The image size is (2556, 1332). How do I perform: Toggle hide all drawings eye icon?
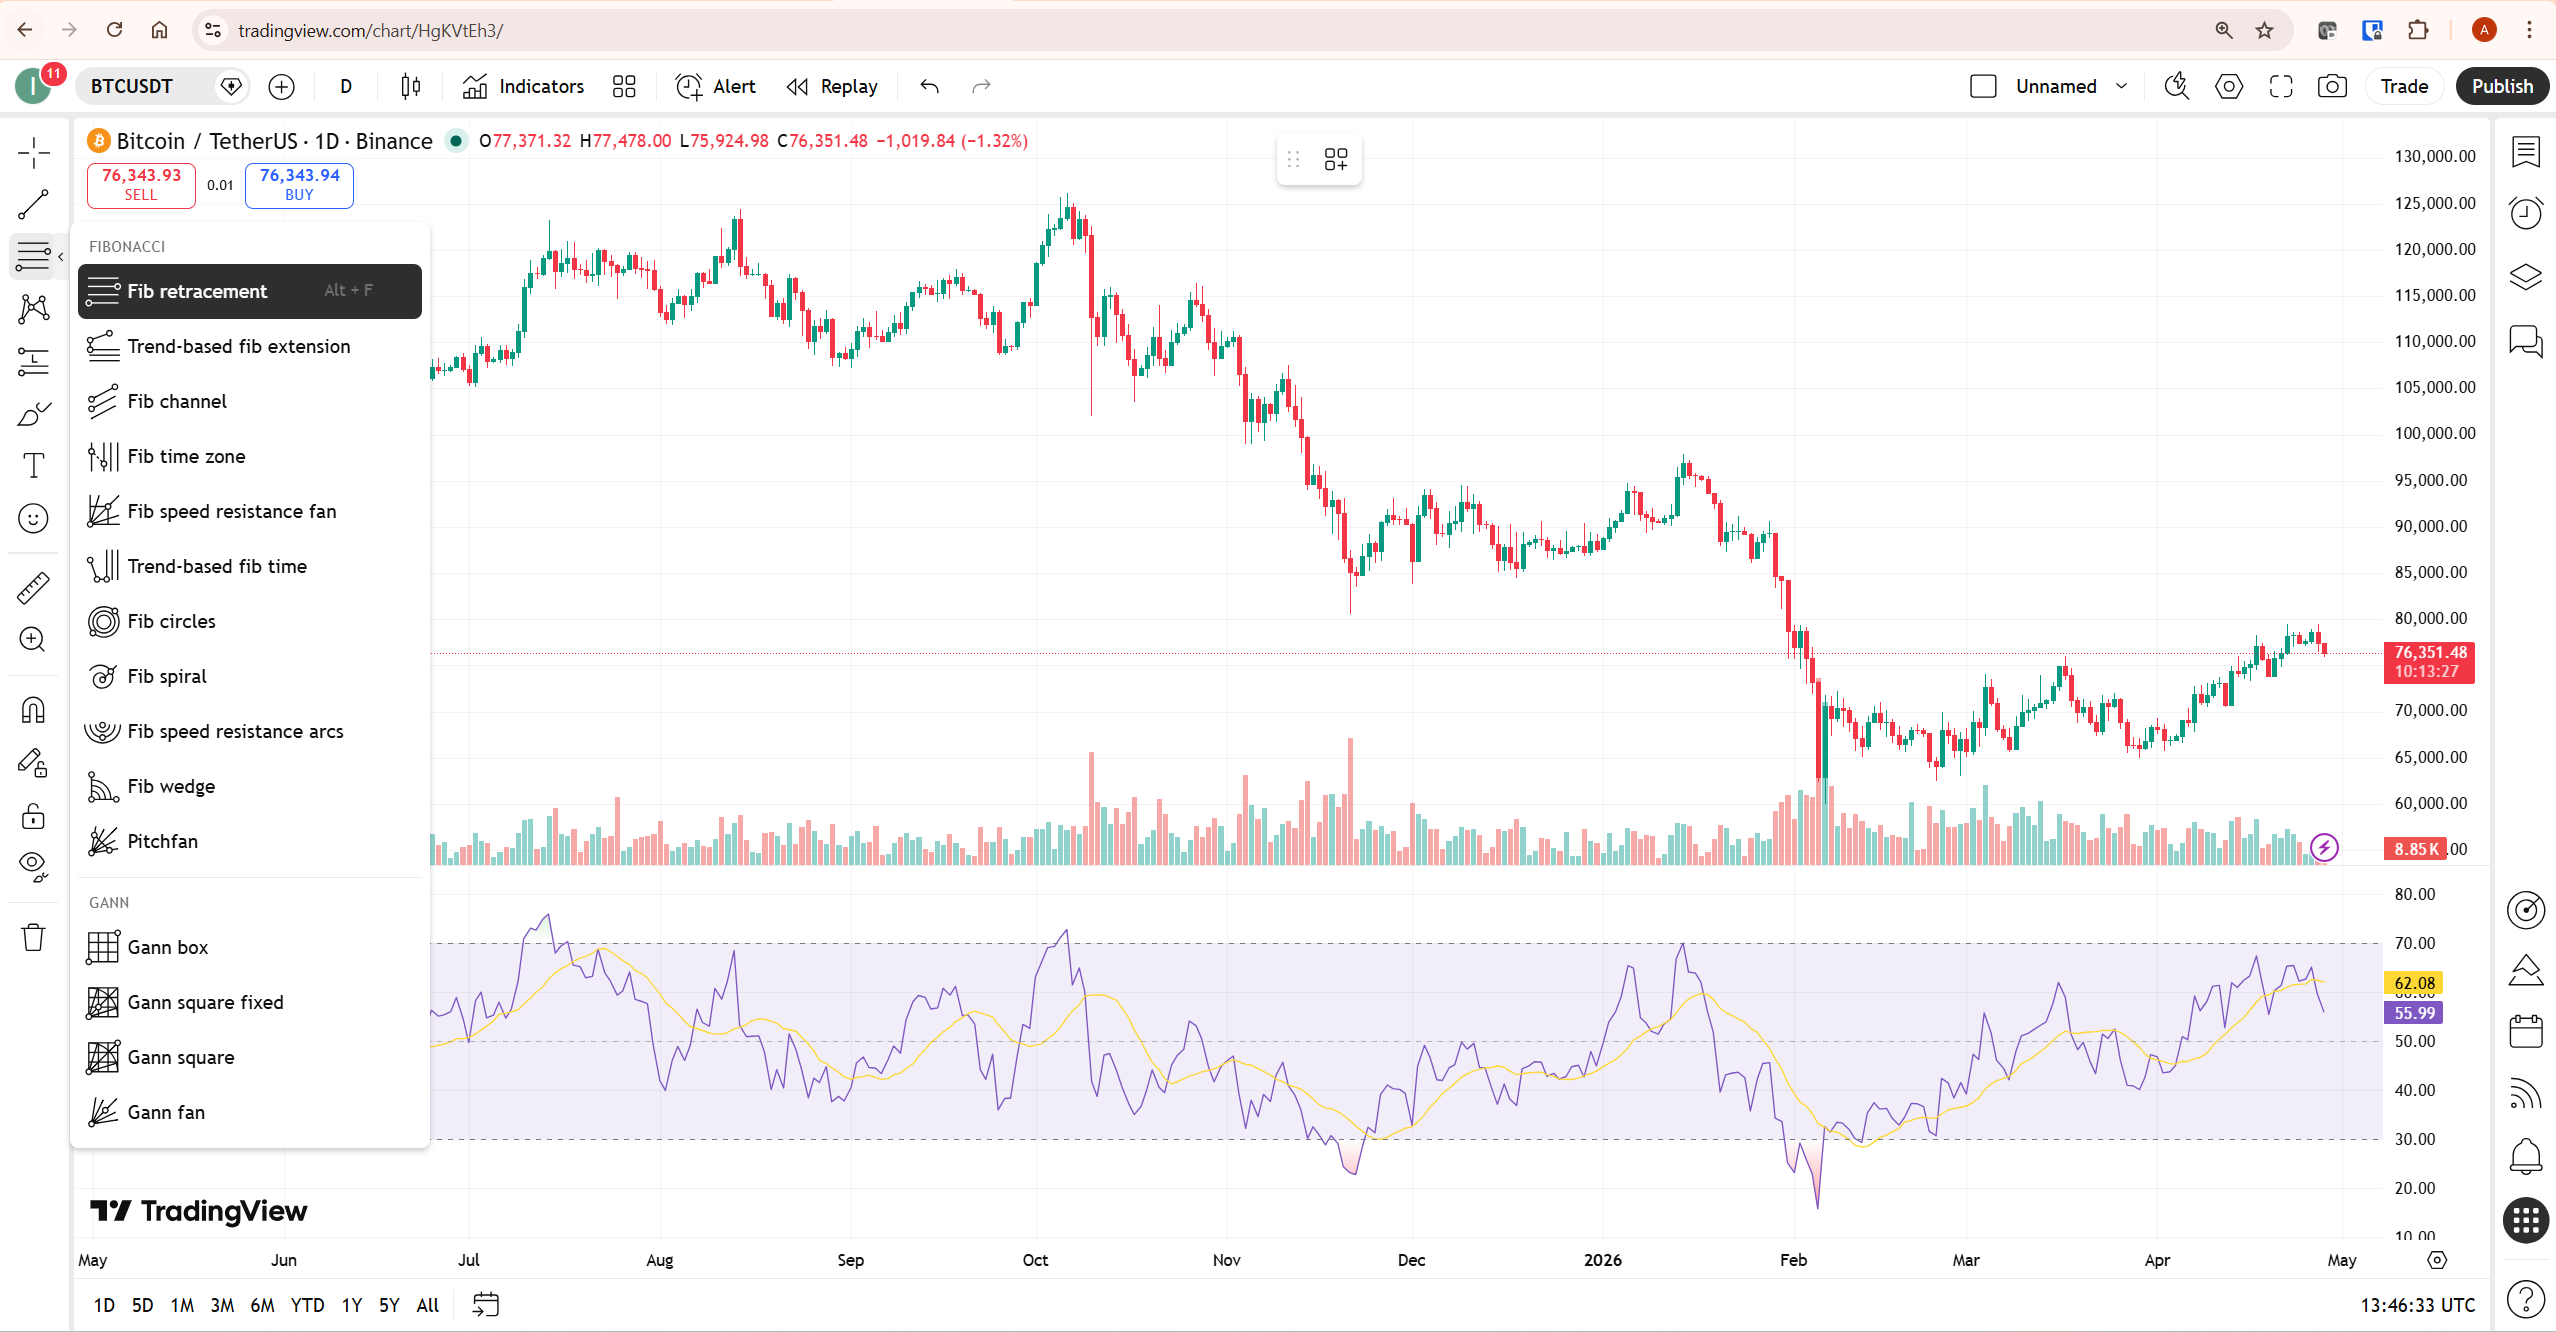pos(33,867)
